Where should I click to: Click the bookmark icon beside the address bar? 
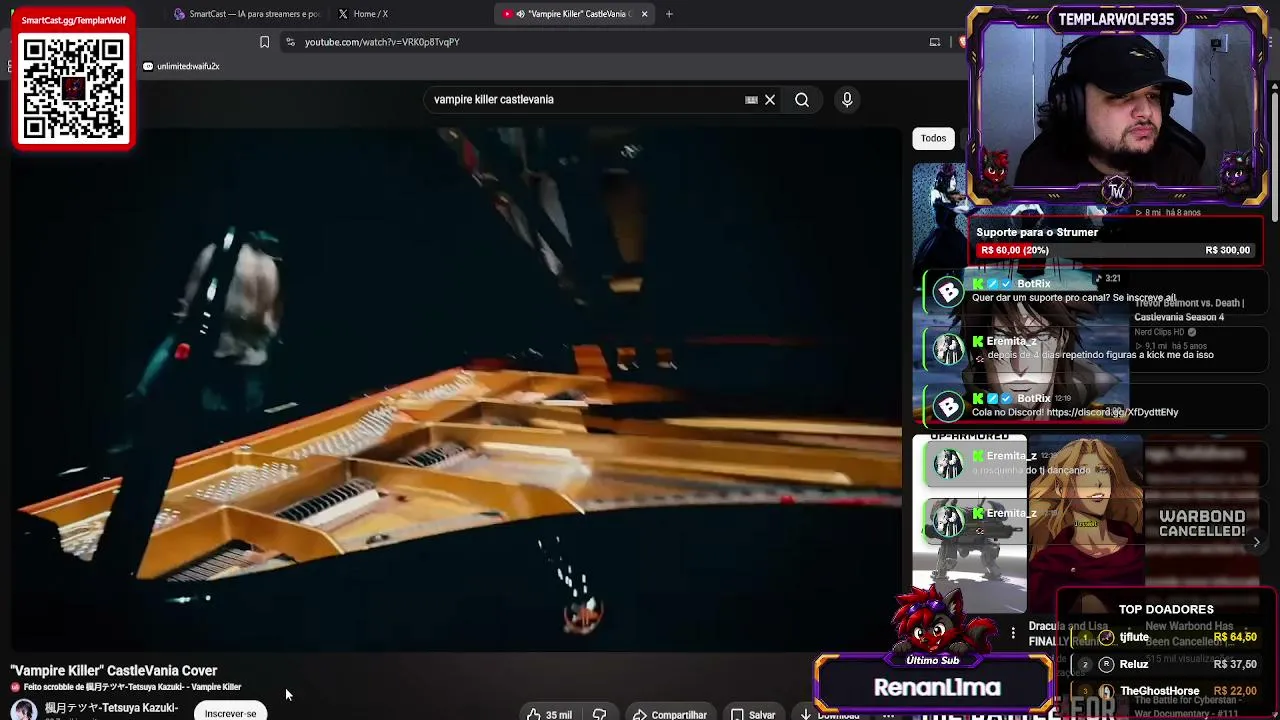click(264, 42)
